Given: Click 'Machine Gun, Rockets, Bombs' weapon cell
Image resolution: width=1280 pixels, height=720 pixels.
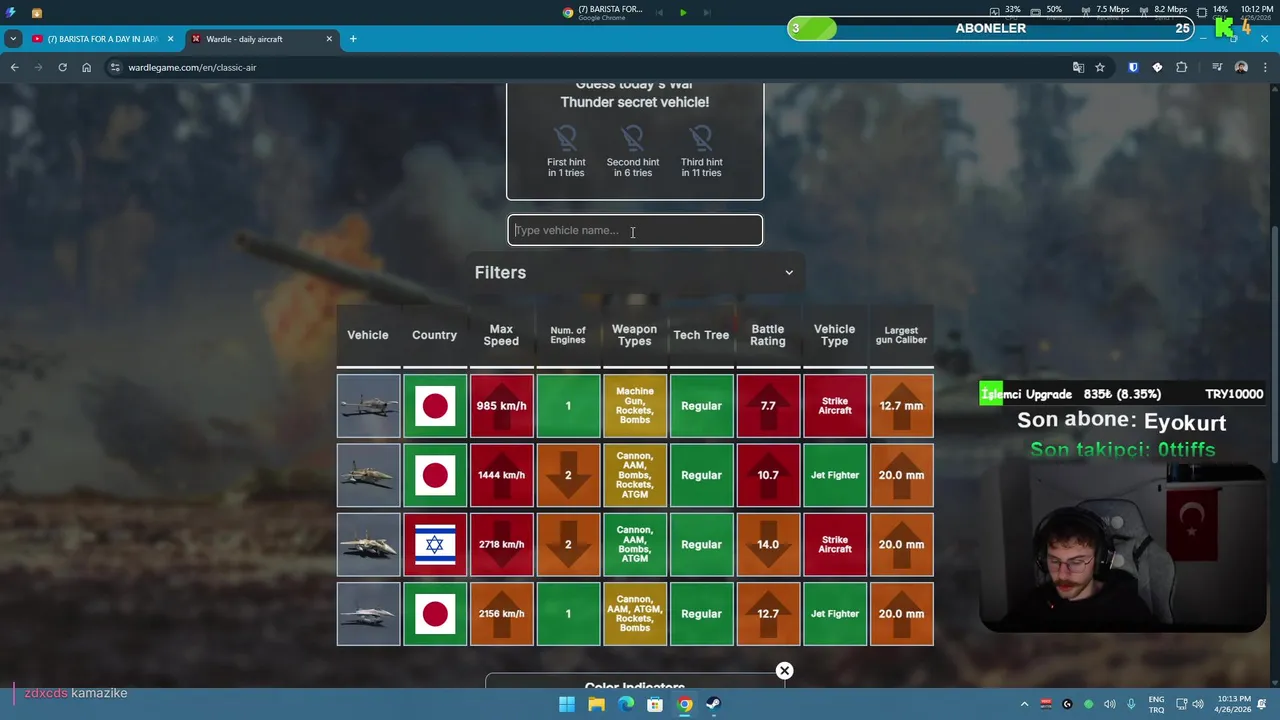Looking at the screenshot, I should (x=635, y=406).
